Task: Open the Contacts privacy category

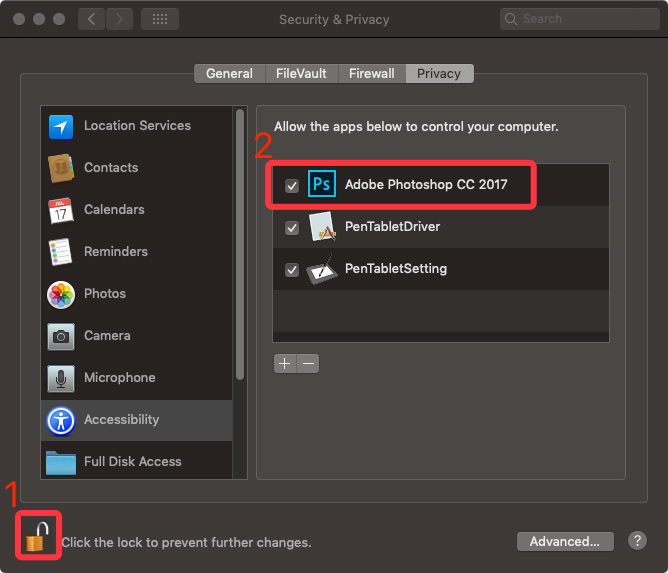Action: coord(137,168)
